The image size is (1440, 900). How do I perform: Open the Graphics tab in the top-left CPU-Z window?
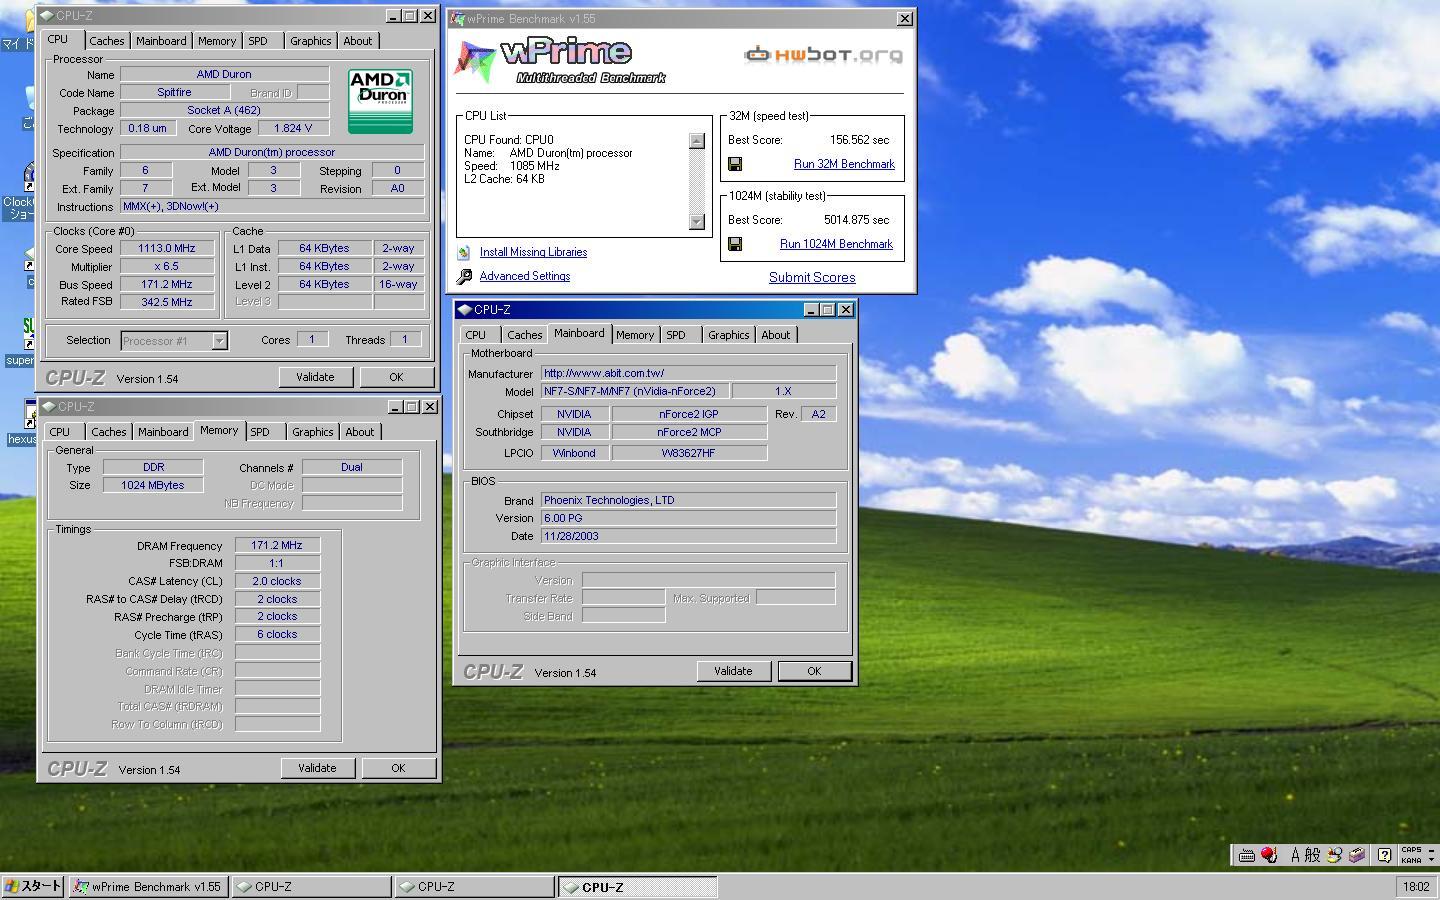coord(311,41)
